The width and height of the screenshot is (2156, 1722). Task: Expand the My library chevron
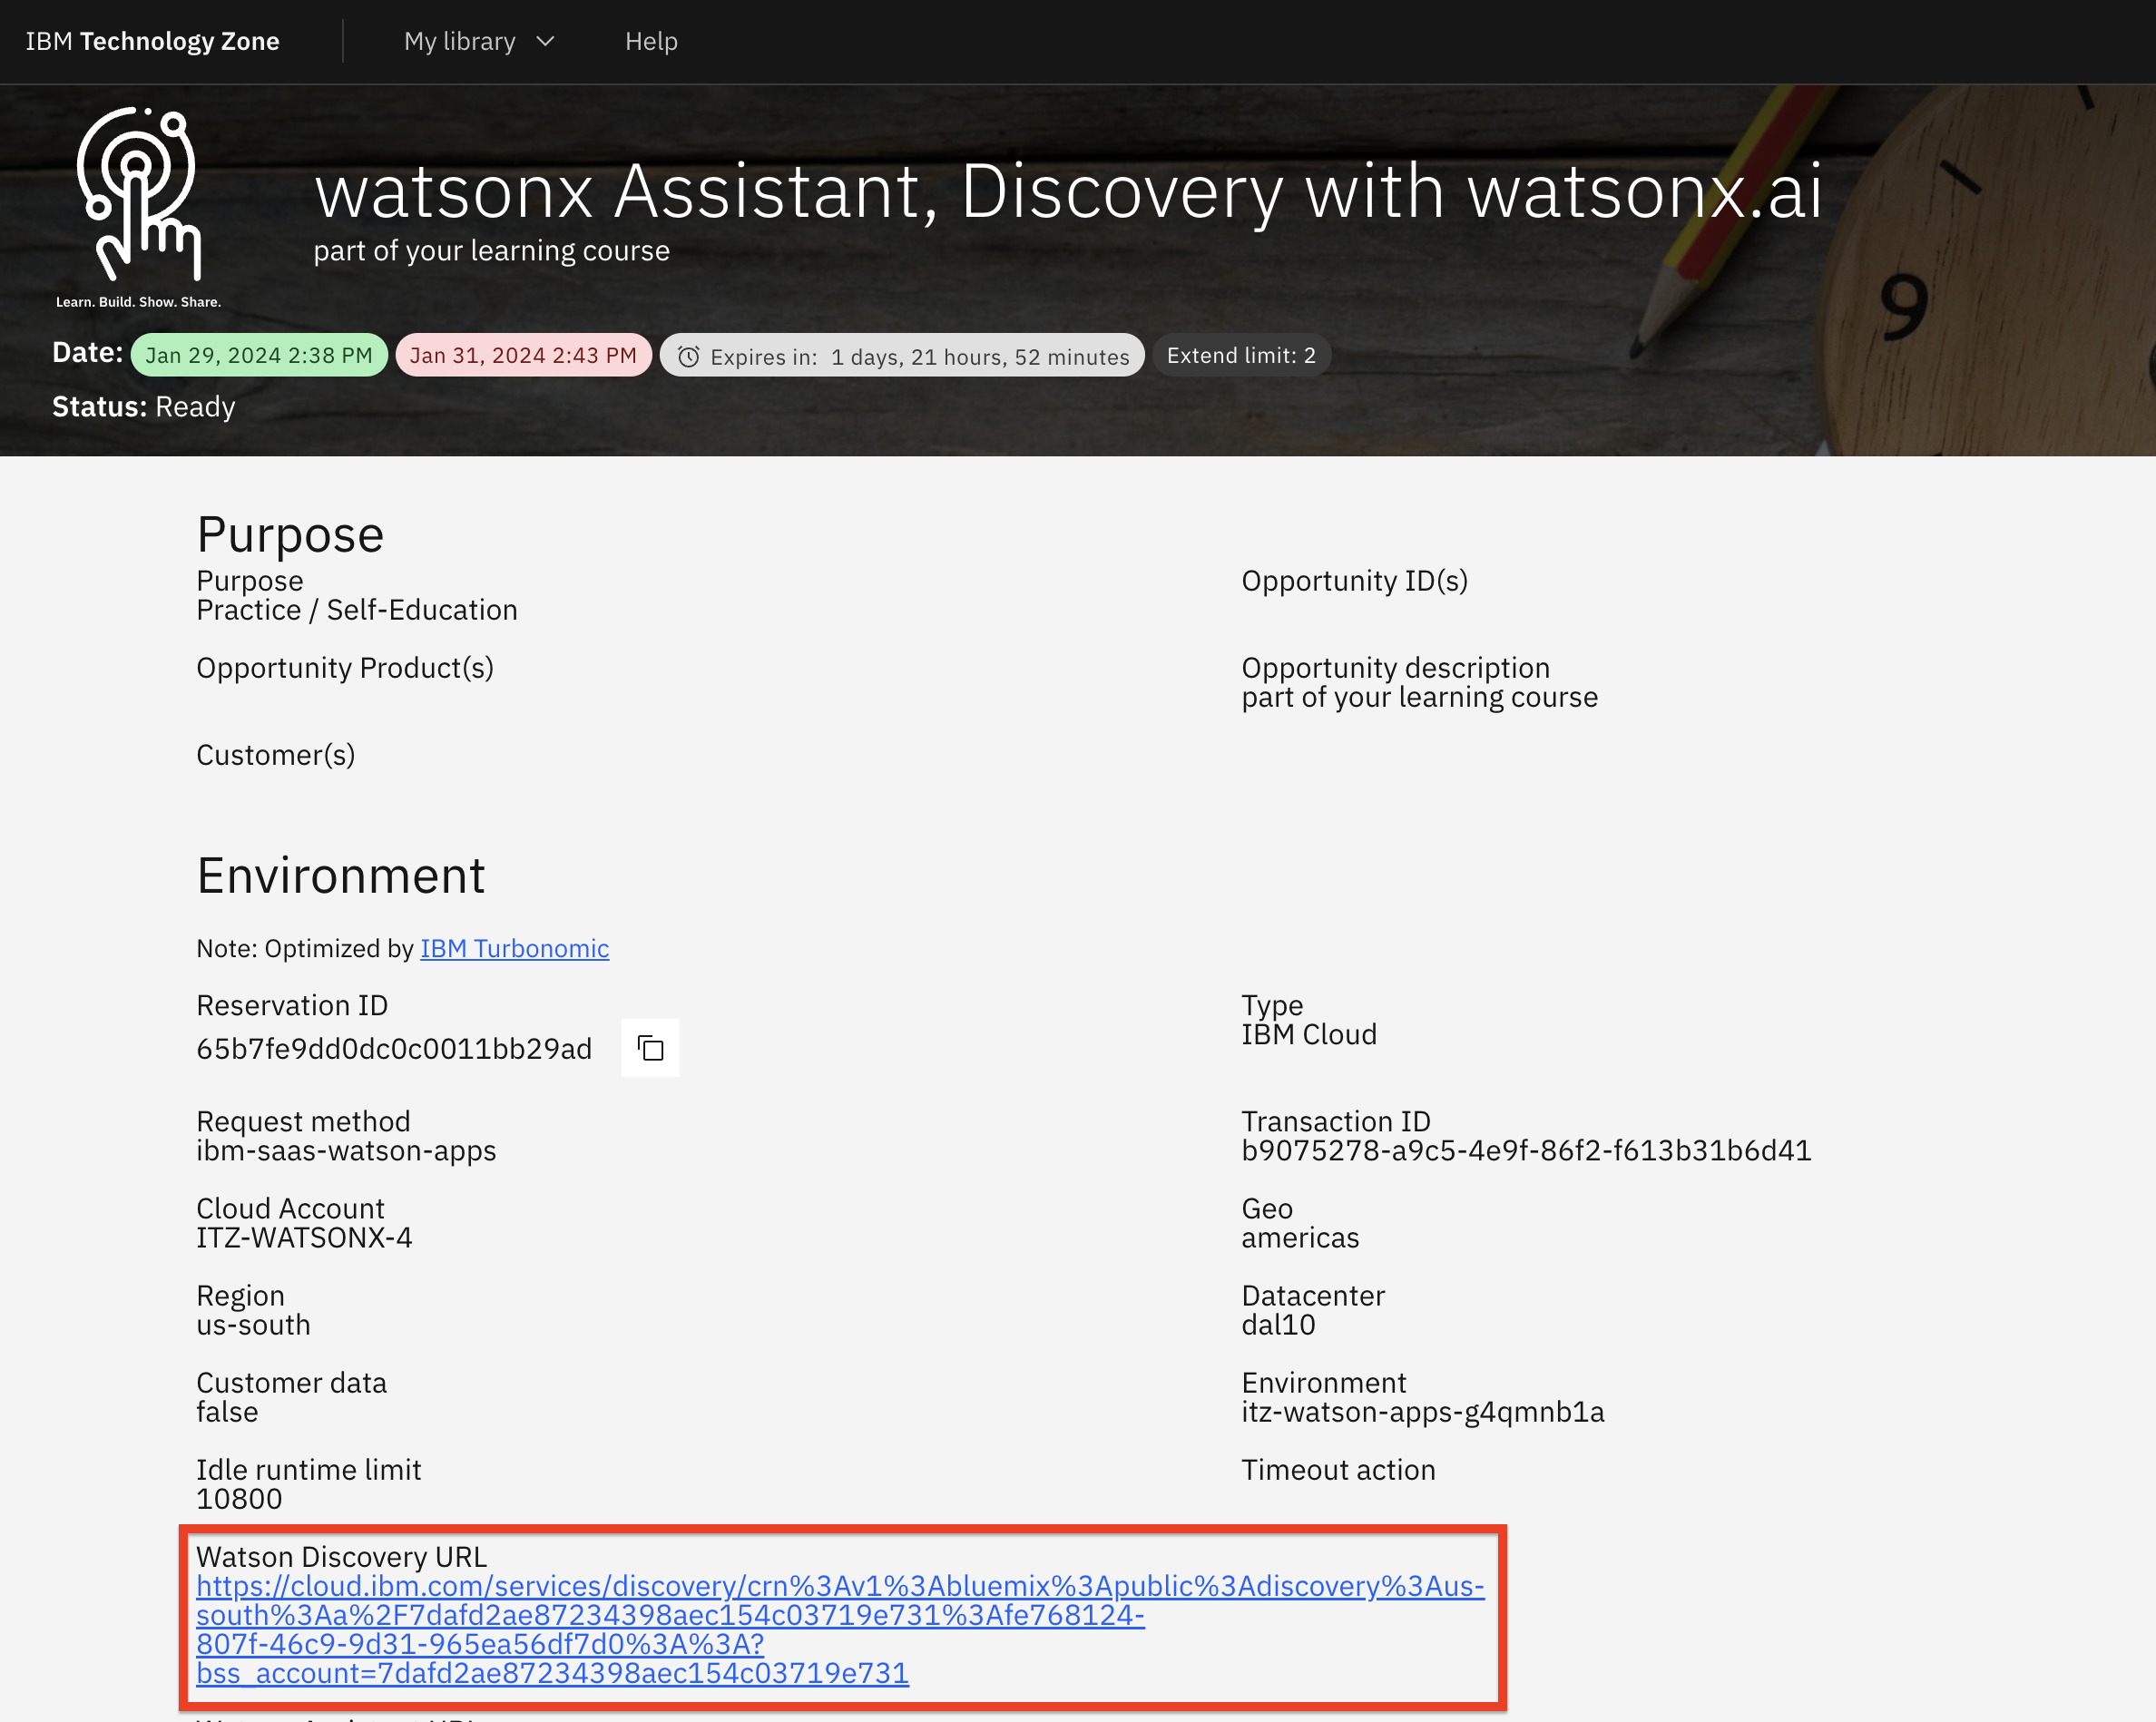point(545,41)
